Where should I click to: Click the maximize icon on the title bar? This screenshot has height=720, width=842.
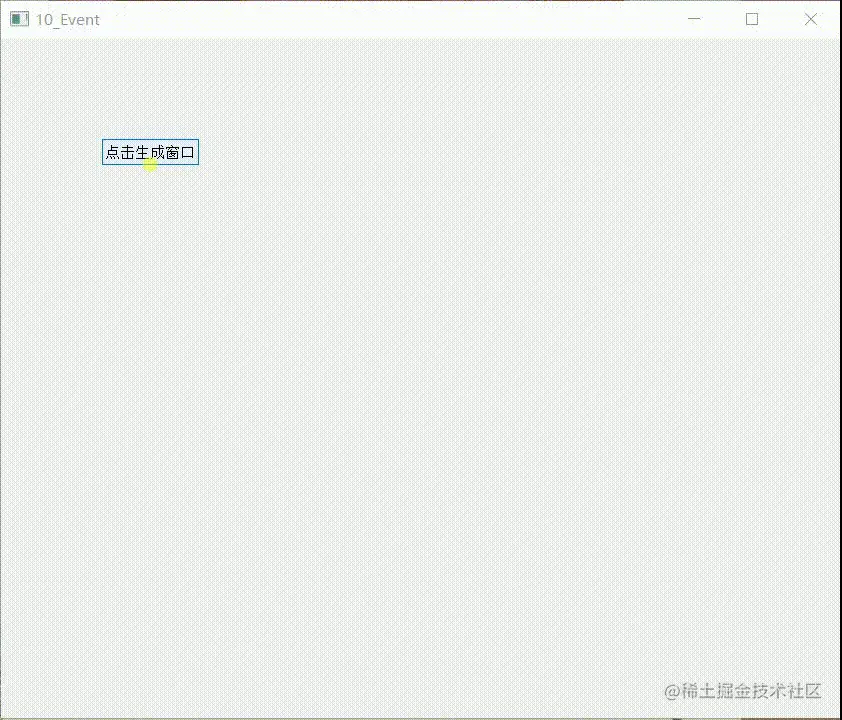[x=752, y=19]
